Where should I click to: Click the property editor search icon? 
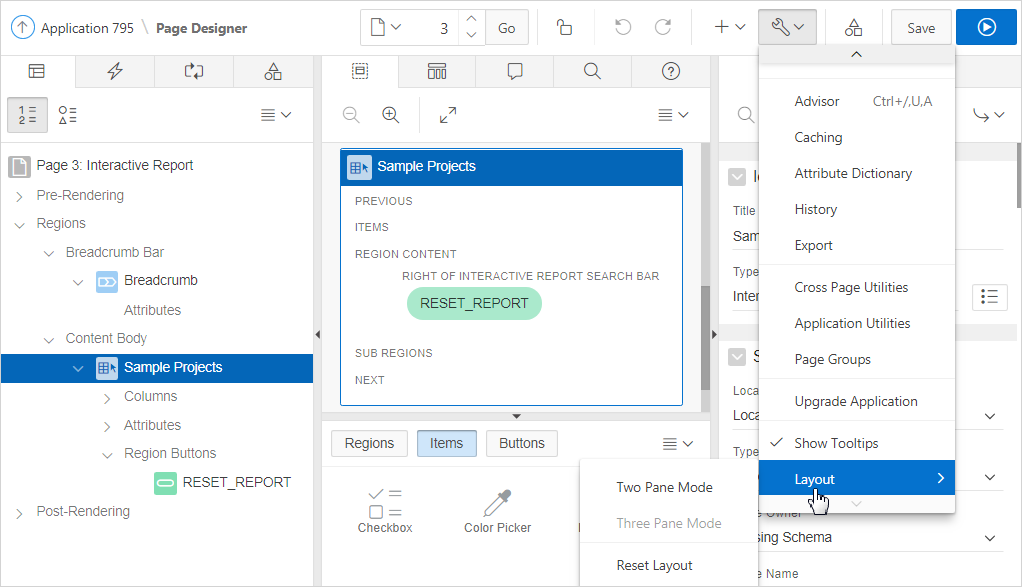coord(746,115)
